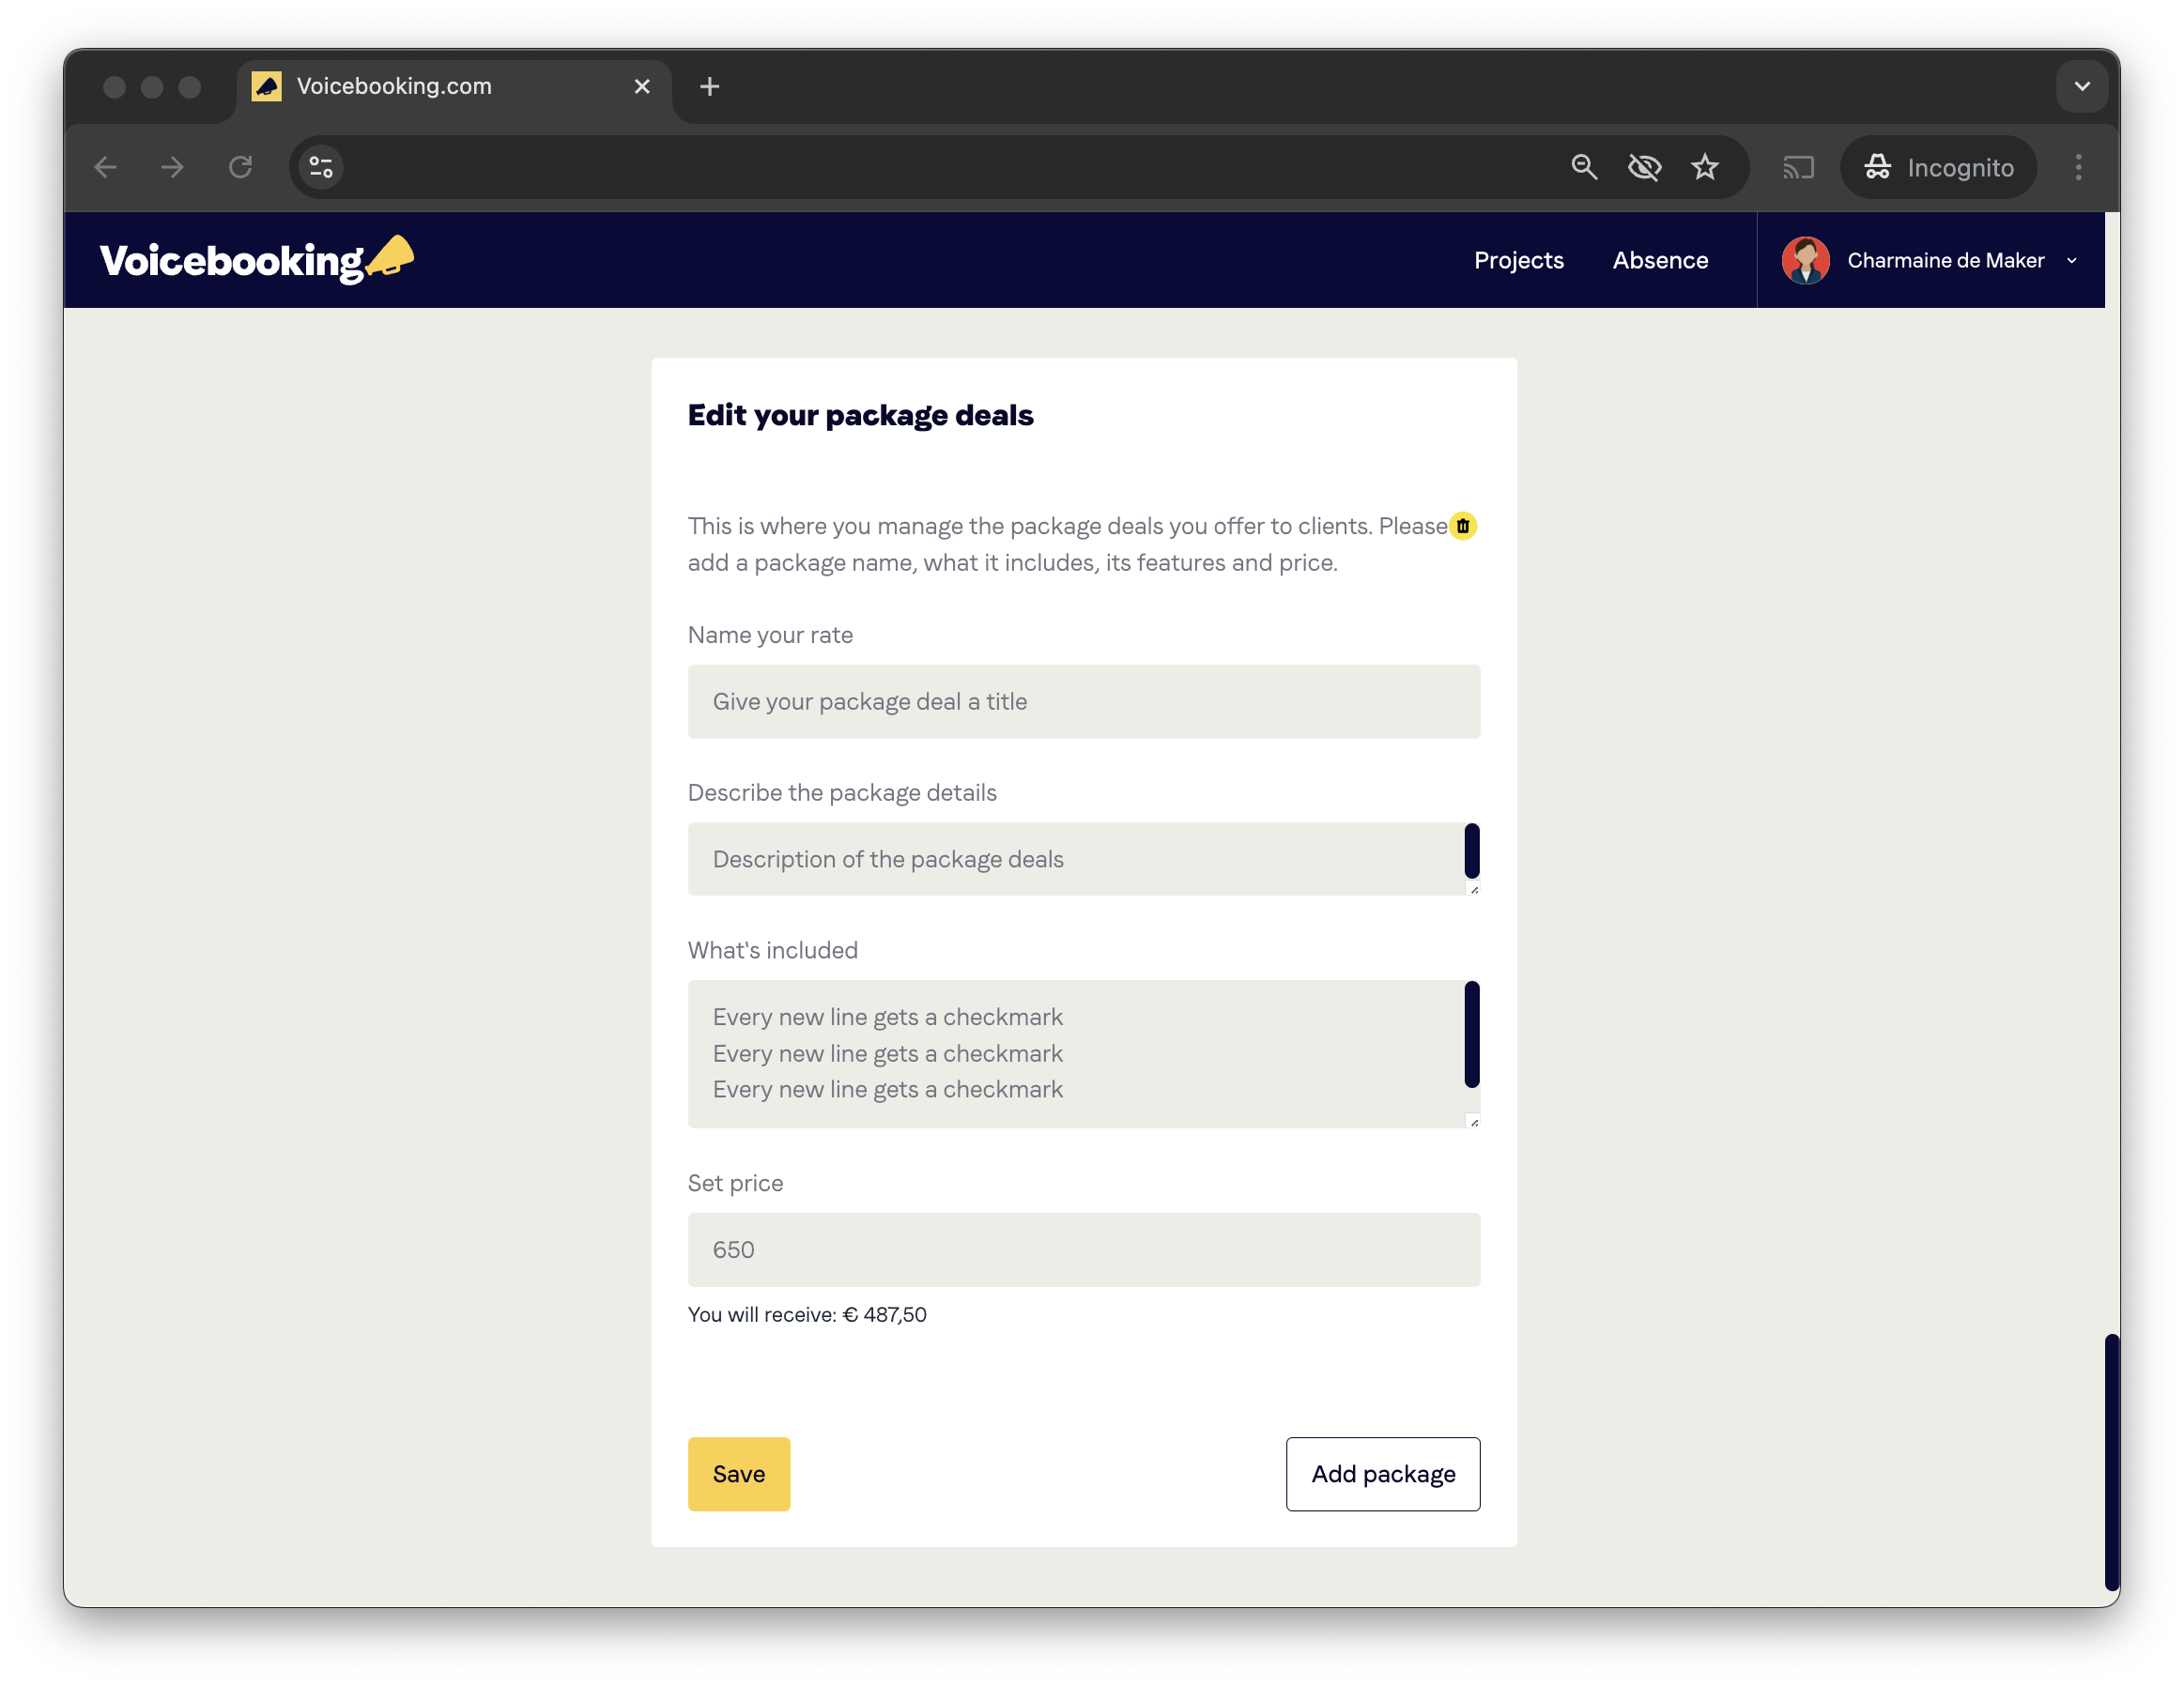
Task: Click the description textarea resize handle
Action: (x=1472, y=888)
